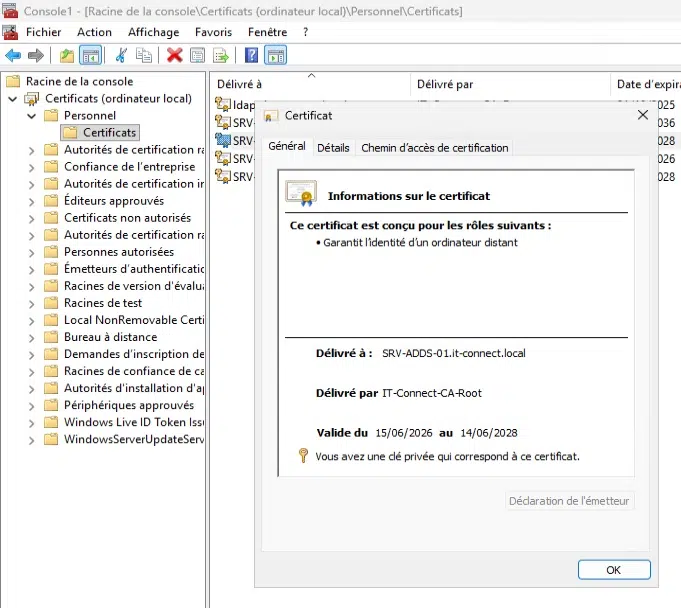Expand Personnes autorisées folder

click(x=31, y=253)
